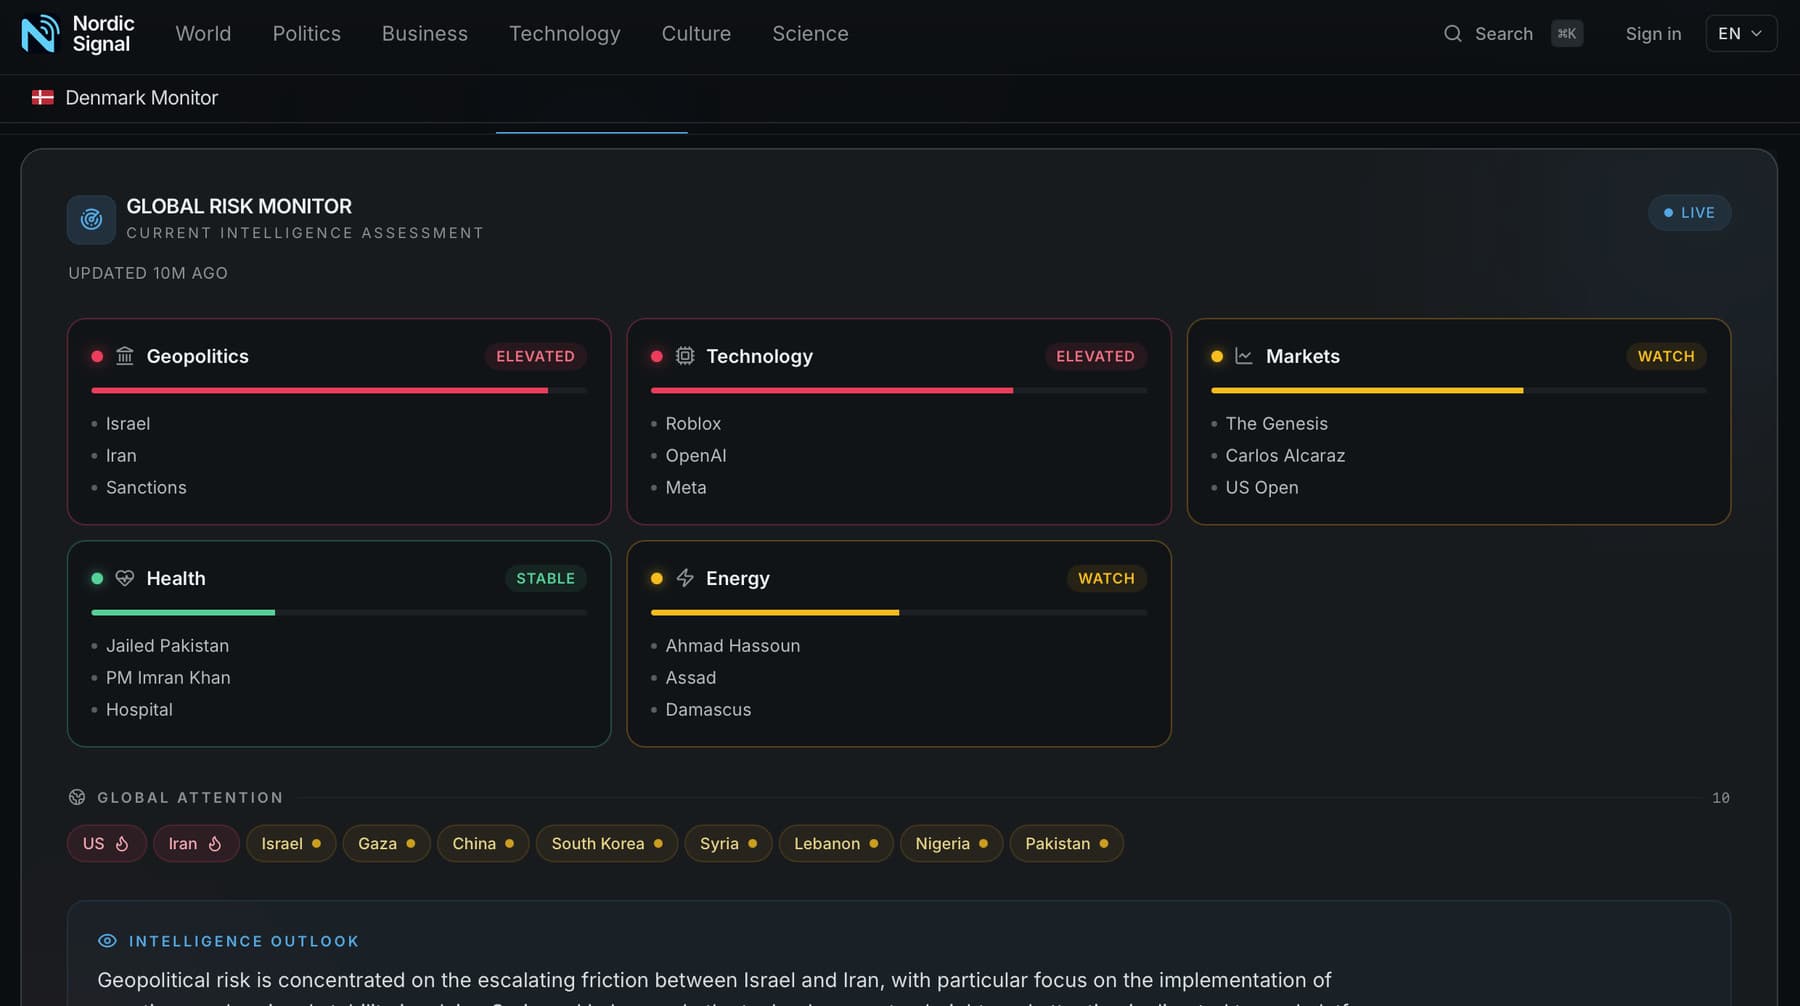This screenshot has width=1800, height=1006.
Task: Click the Energy lightning bolt icon
Action: 685,578
